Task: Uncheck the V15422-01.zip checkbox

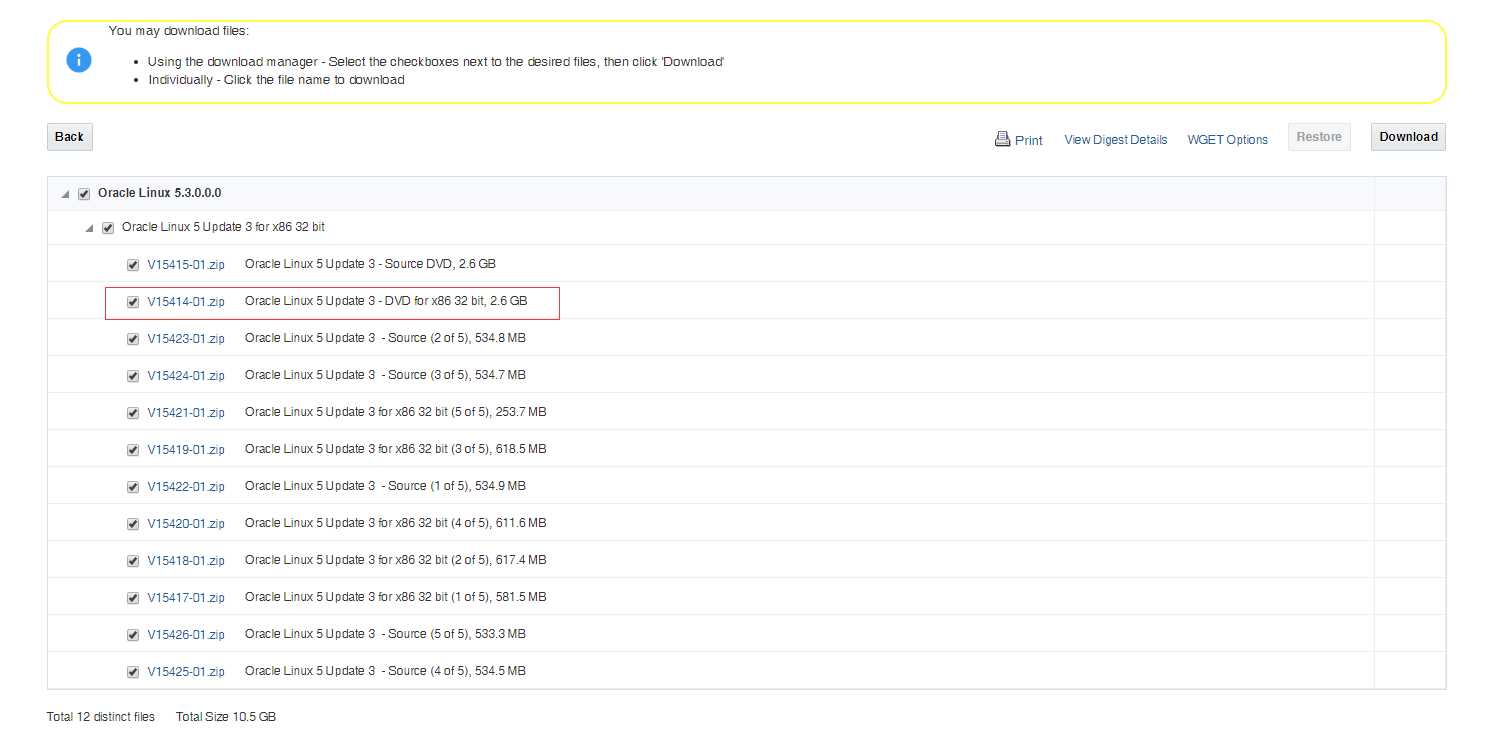Action: pos(133,487)
